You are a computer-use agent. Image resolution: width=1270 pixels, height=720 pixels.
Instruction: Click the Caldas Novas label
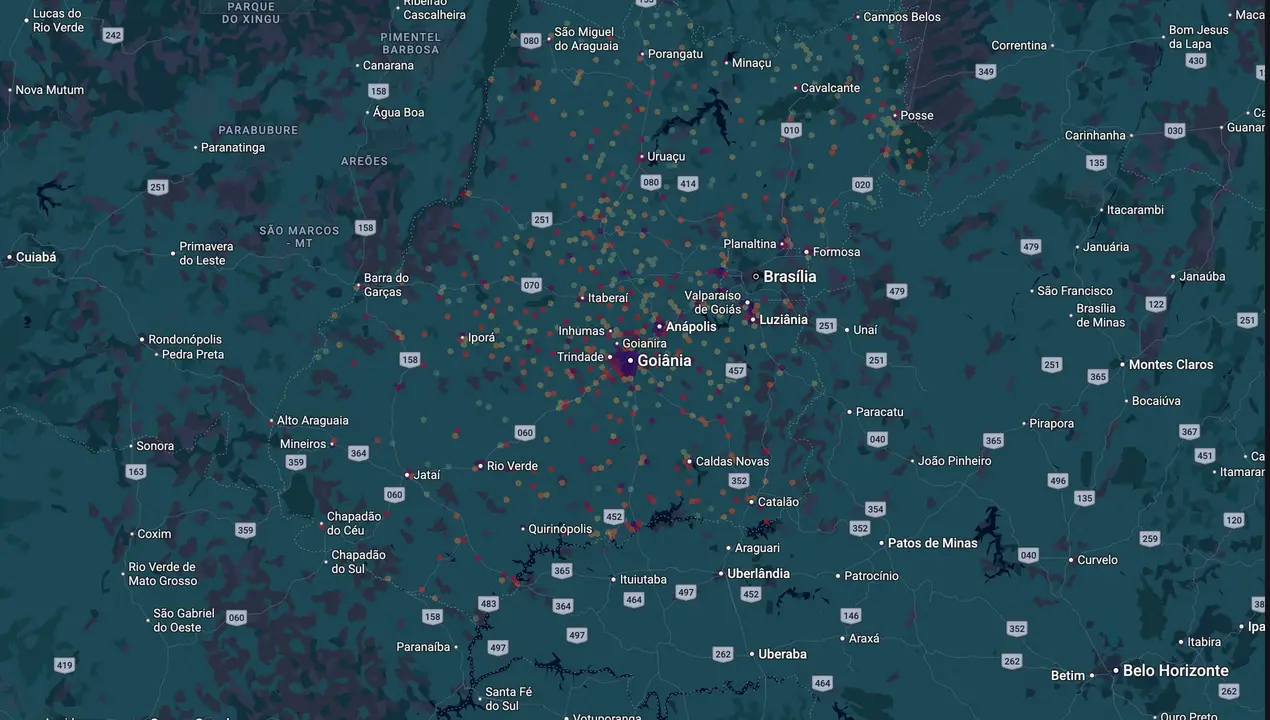[733, 461]
